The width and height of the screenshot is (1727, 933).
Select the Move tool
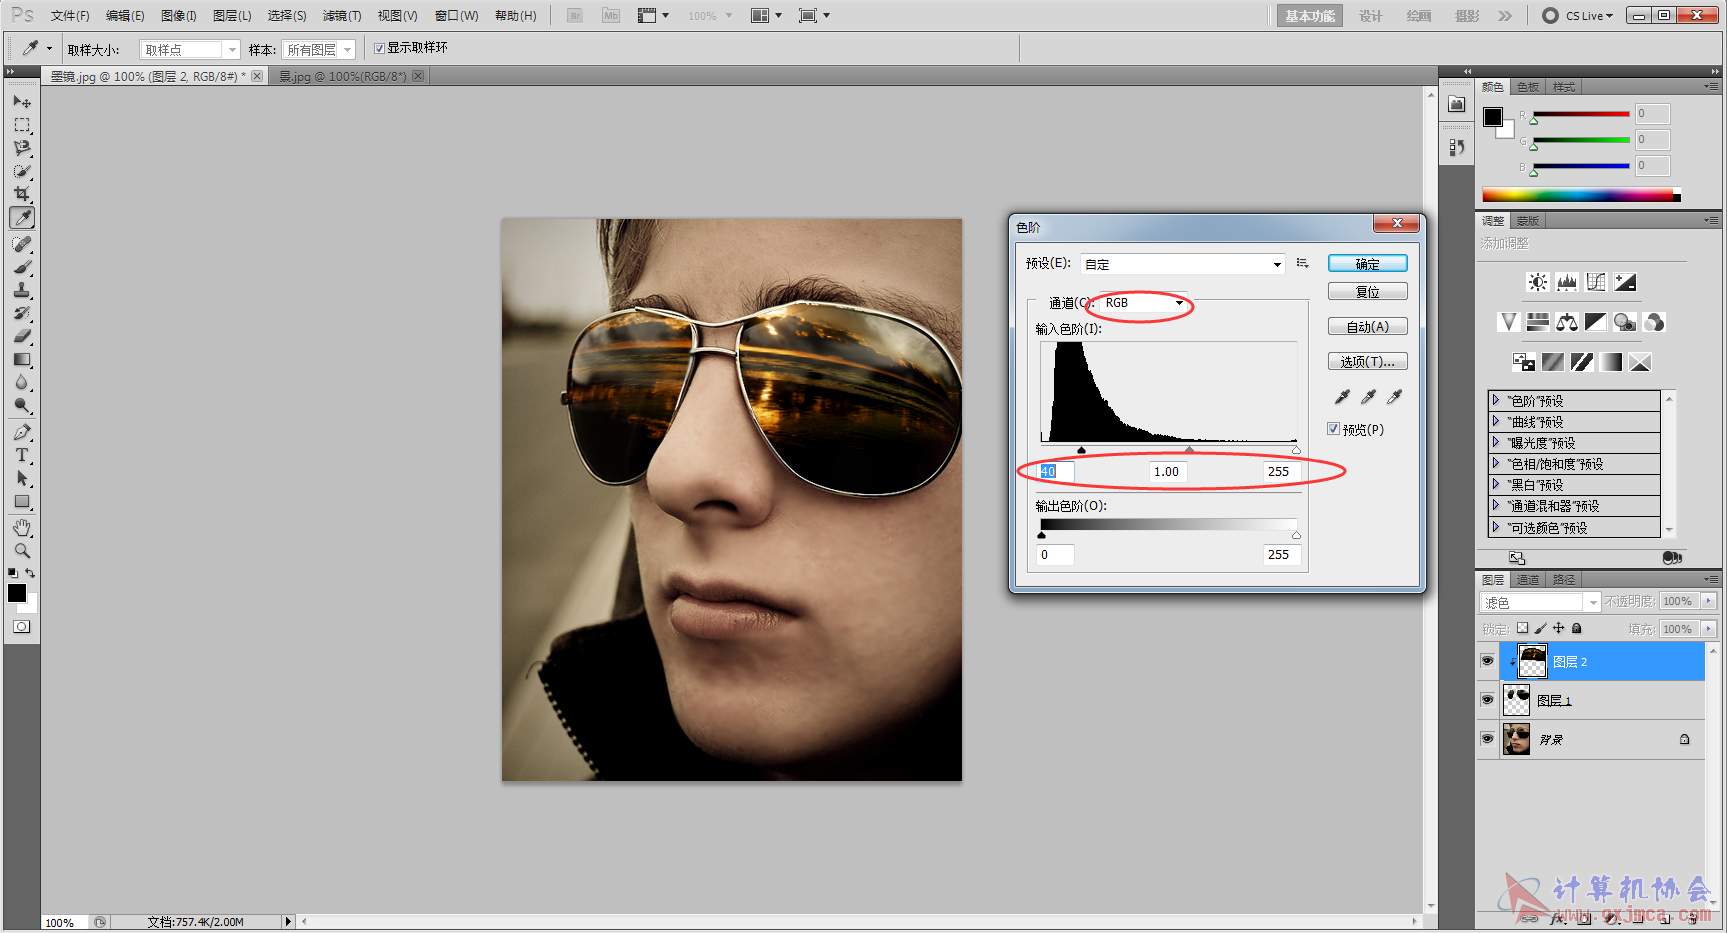click(x=22, y=101)
